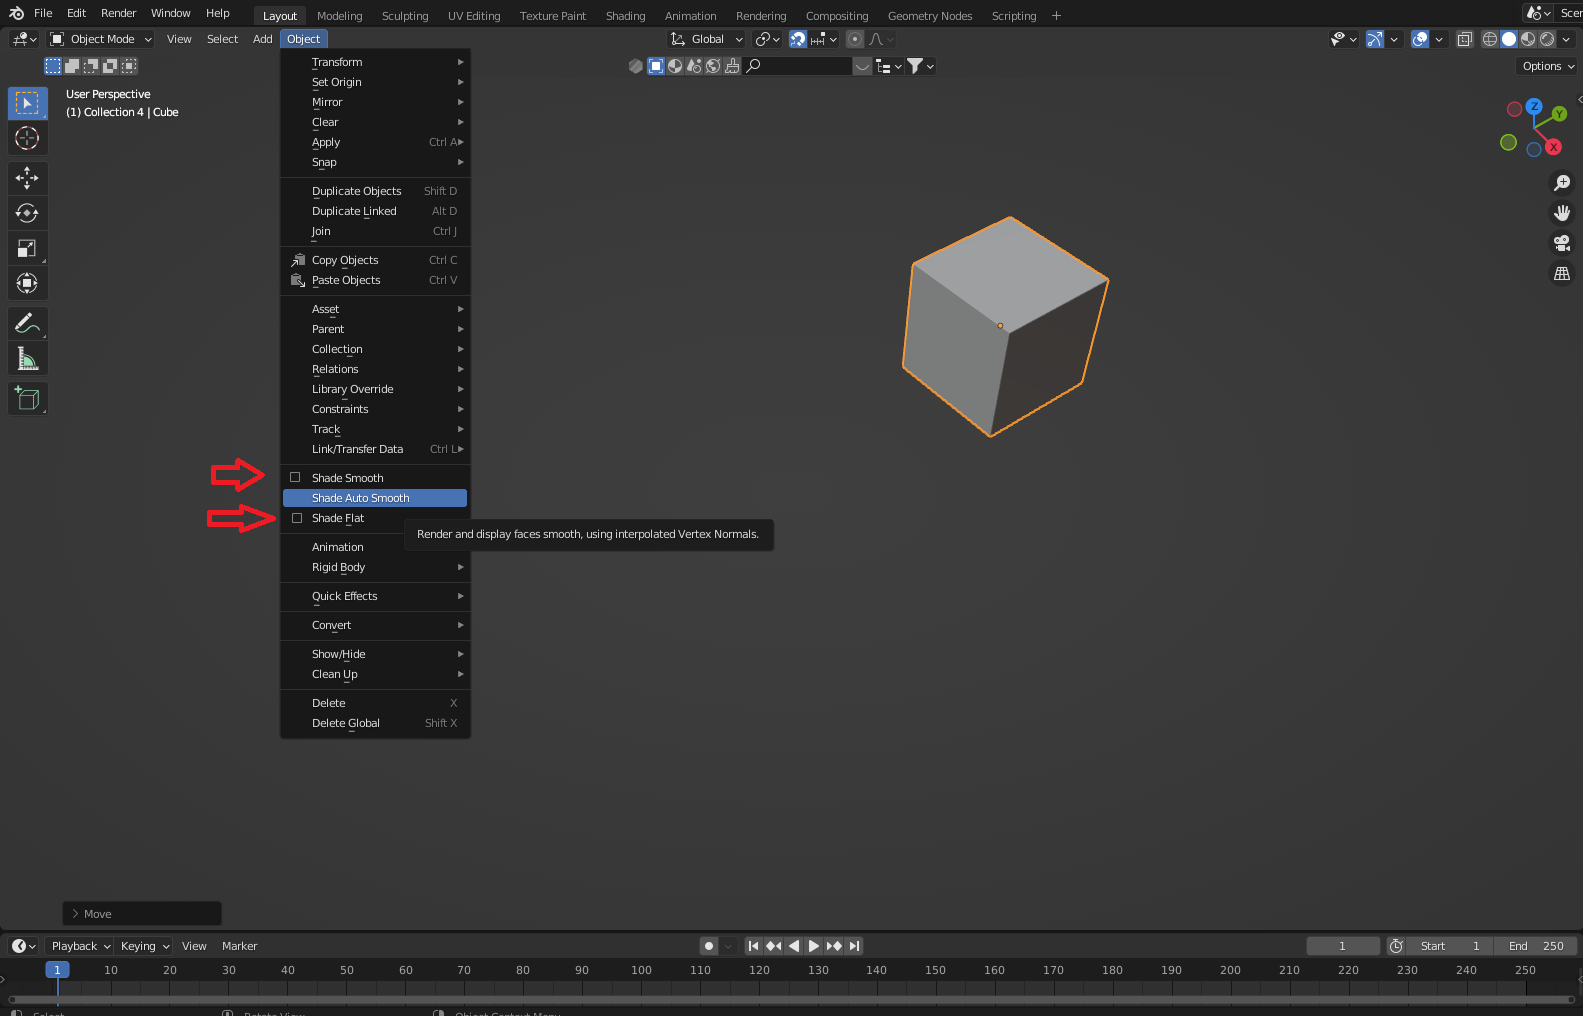This screenshot has height=1016, width=1583.
Task: Toggle camera view in viewport
Action: pos(1562,243)
